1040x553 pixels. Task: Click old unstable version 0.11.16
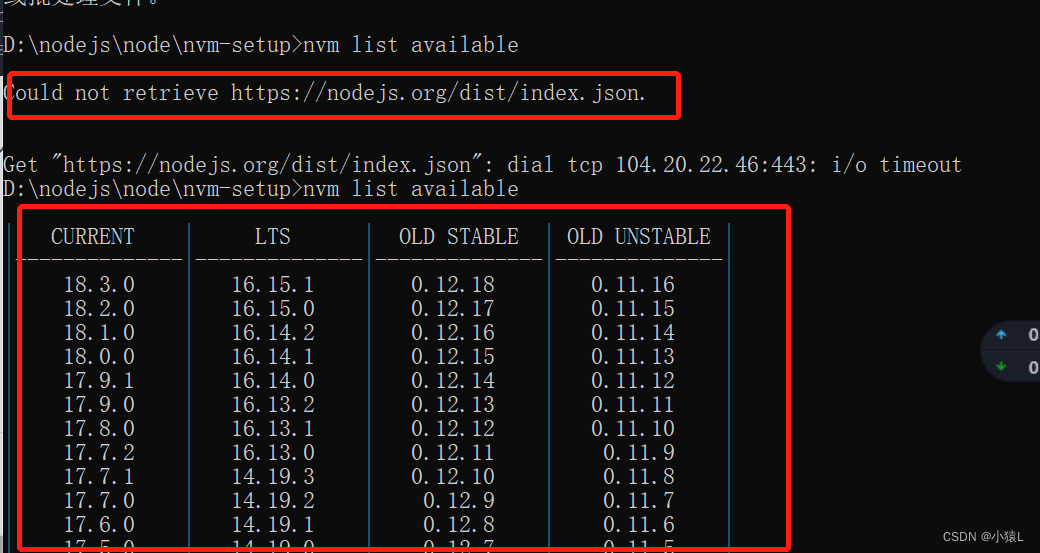coord(633,284)
